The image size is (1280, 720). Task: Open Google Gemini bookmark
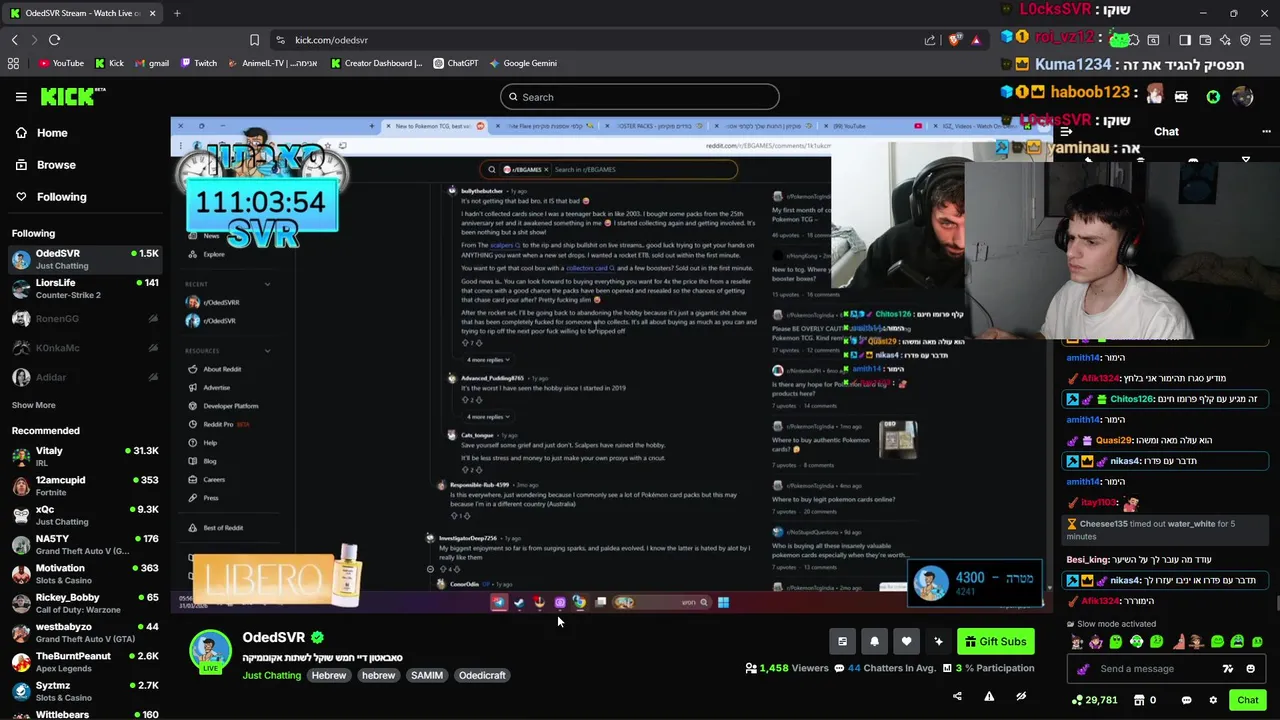(523, 63)
